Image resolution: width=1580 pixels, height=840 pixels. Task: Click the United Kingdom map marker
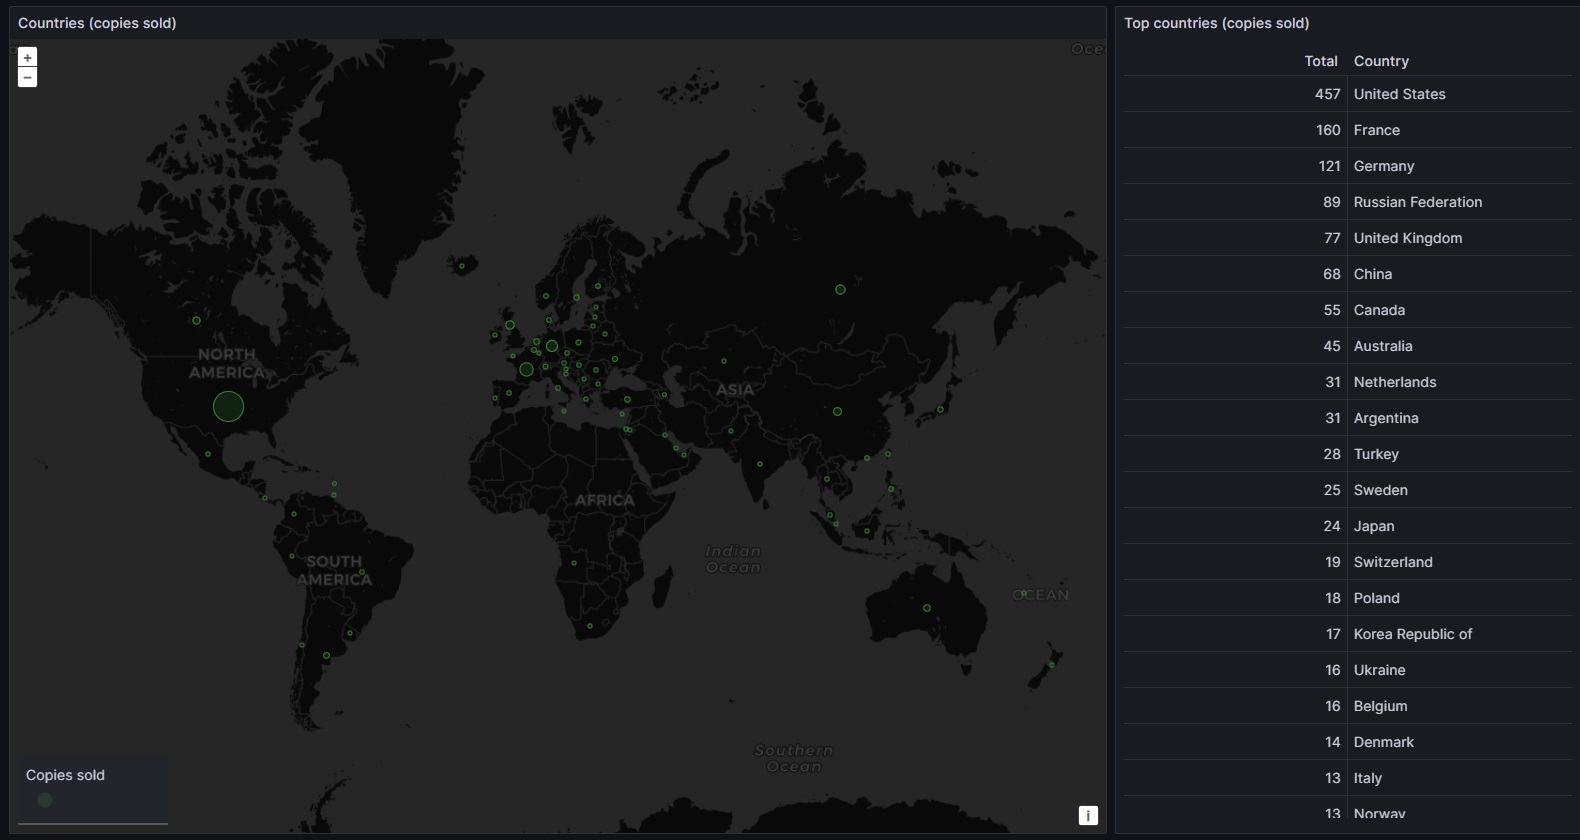point(510,325)
